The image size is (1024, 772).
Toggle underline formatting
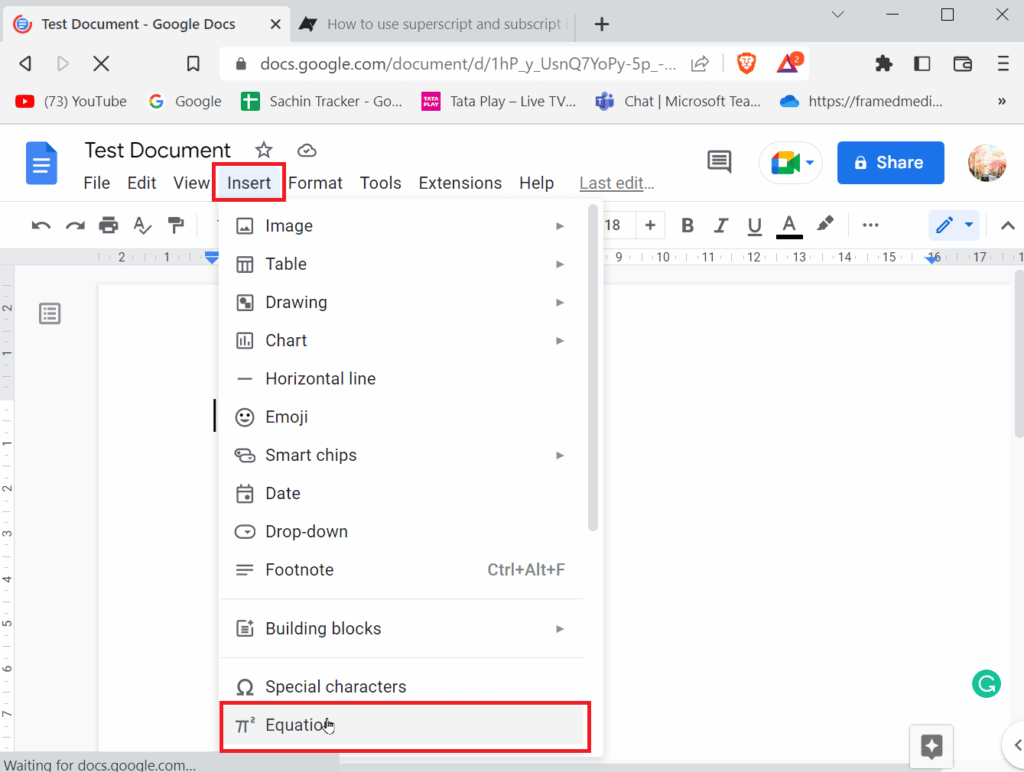(x=755, y=225)
